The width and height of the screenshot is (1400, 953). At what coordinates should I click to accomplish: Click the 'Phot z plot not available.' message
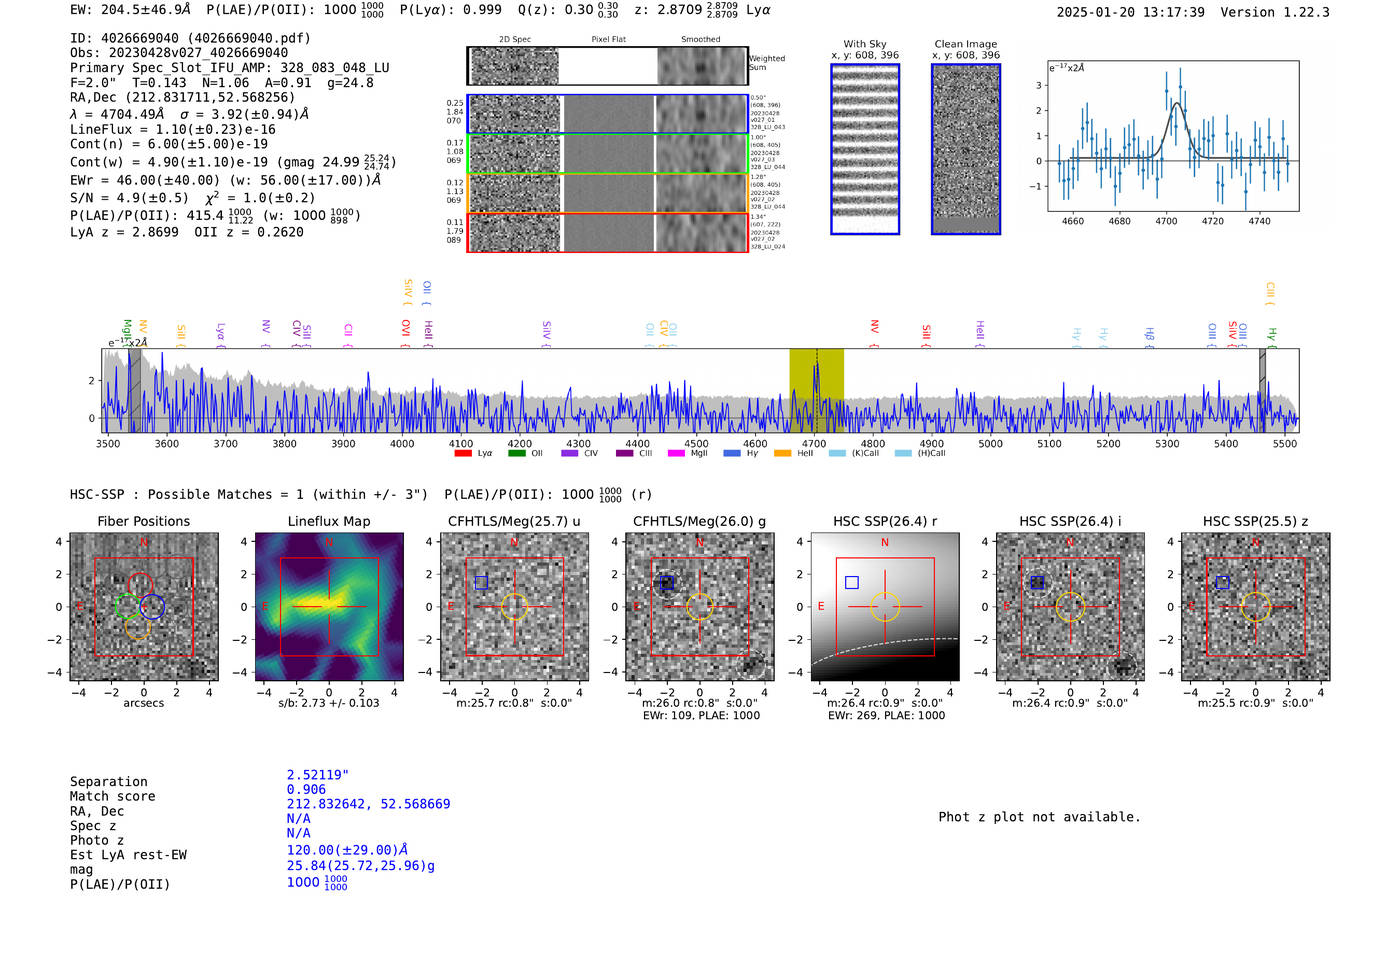[x=1039, y=817]
